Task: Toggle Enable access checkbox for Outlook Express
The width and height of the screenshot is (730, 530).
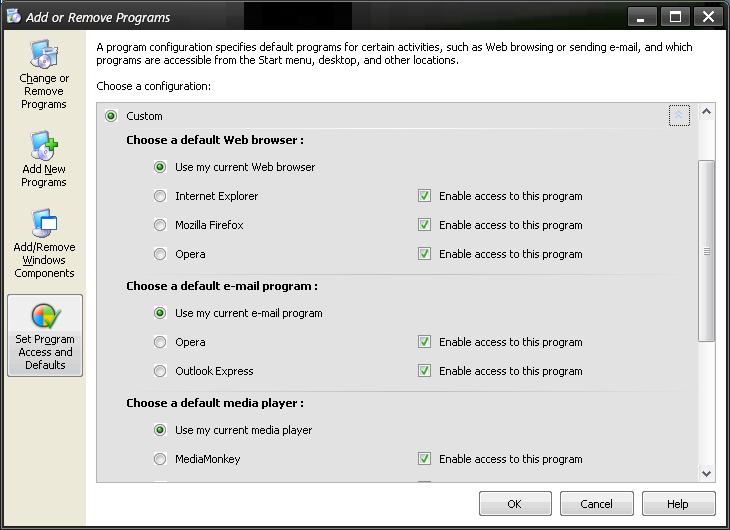Action: [424, 371]
